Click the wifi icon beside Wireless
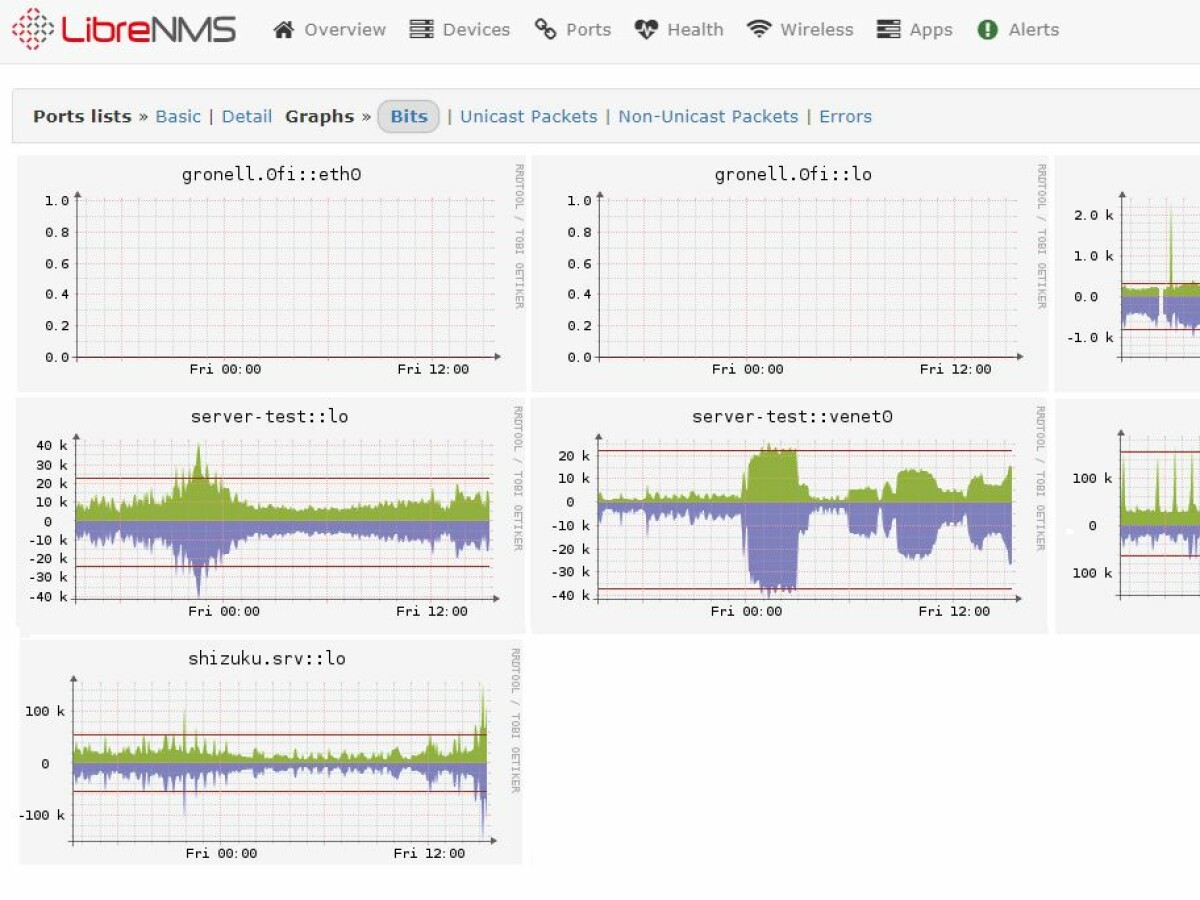This screenshot has width=1200, height=900. [x=759, y=30]
